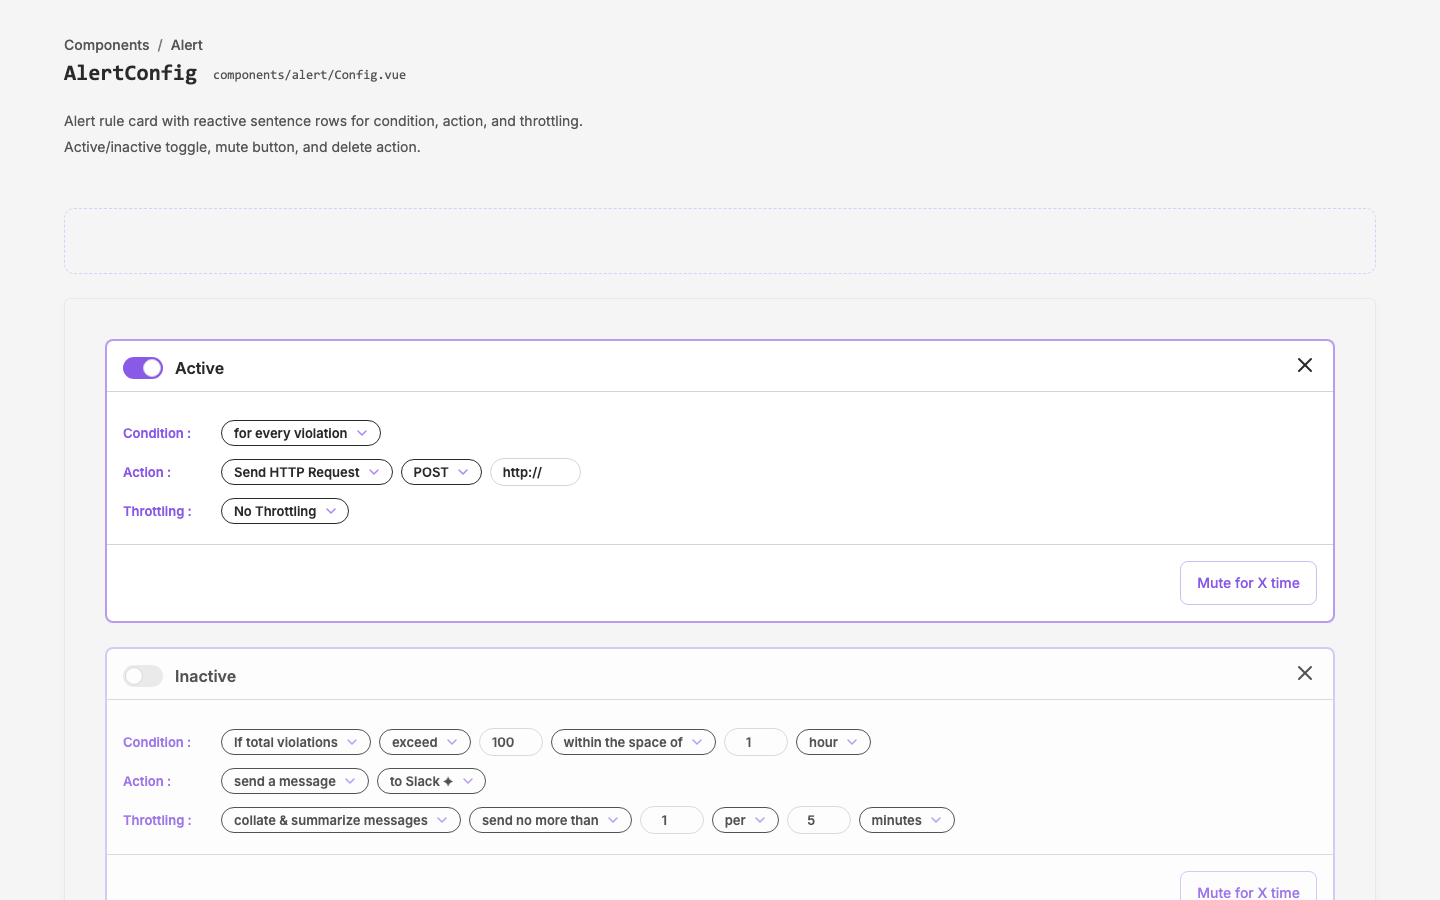Screen dimensions: 1440x900
Task: Open the 'No Throttling' dropdown
Action: pos(285,511)
